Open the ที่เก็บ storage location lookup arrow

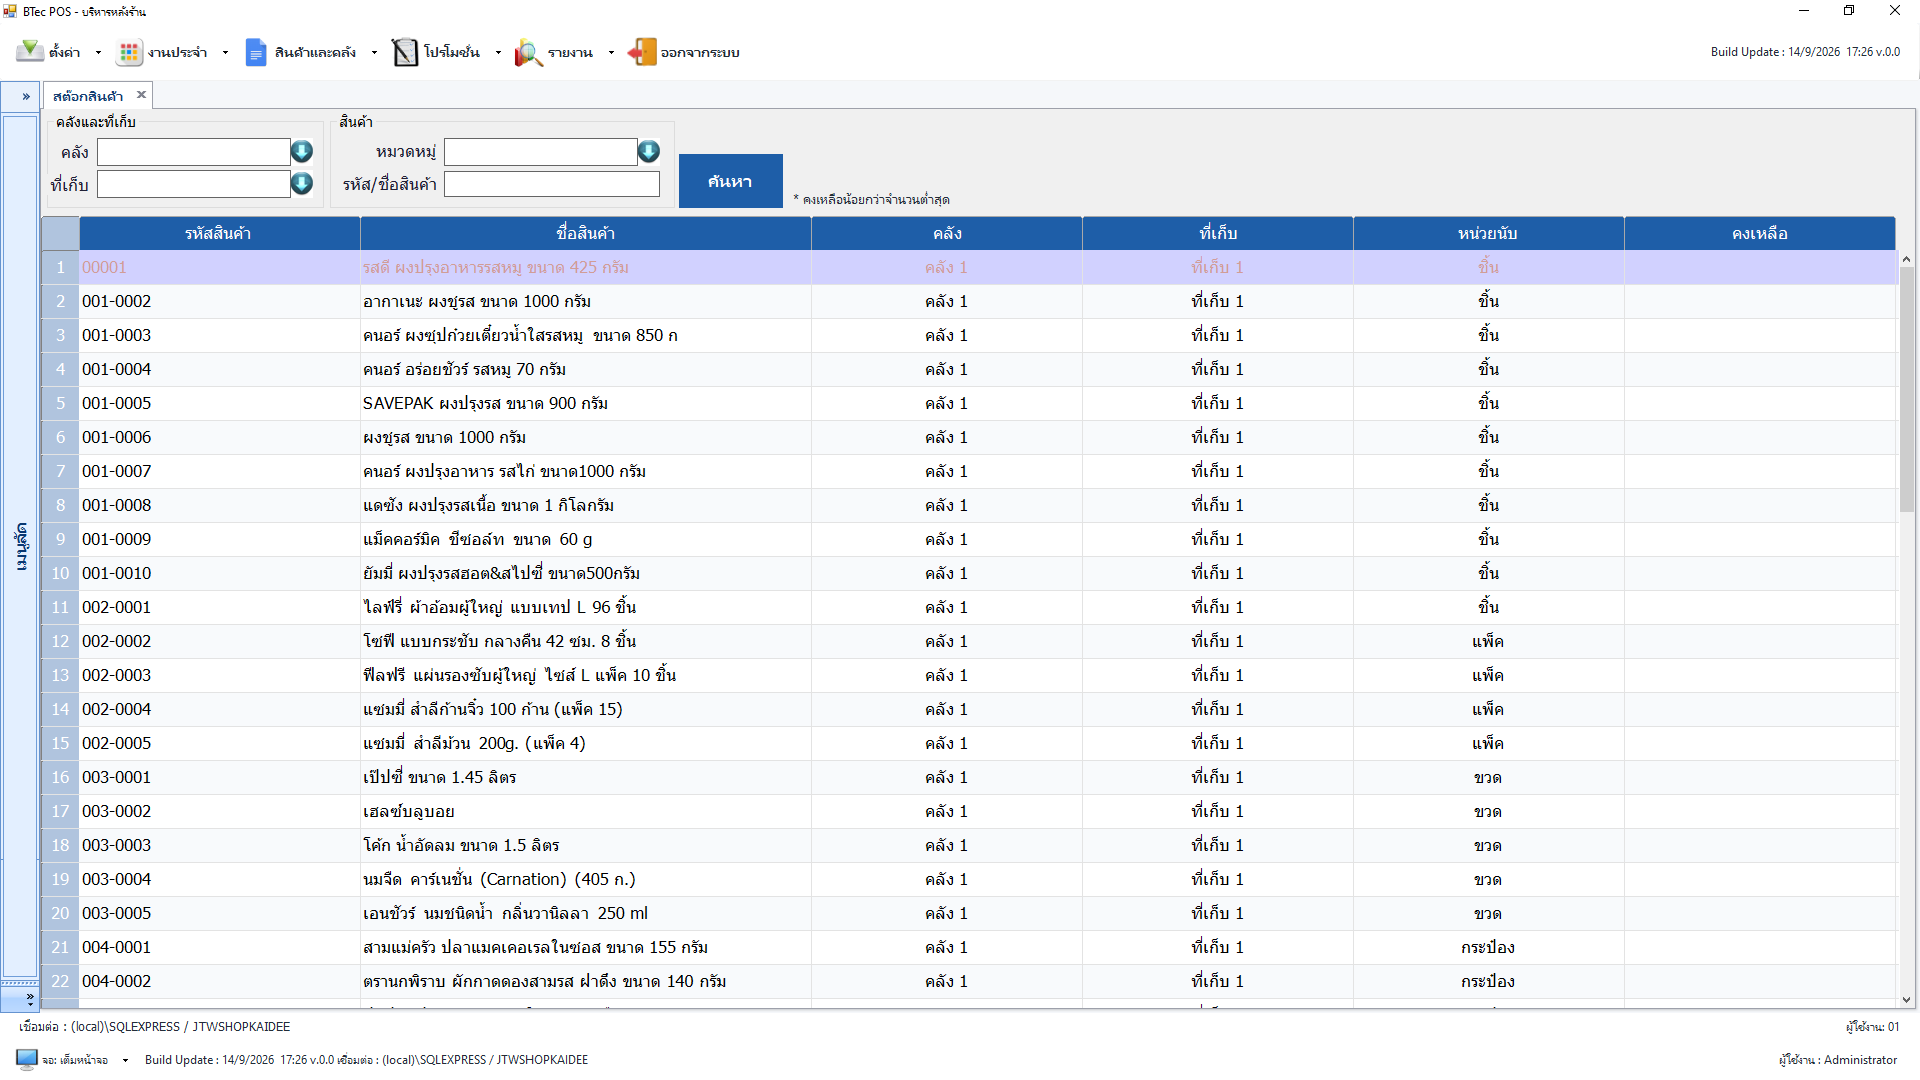[x=302, y=184]
